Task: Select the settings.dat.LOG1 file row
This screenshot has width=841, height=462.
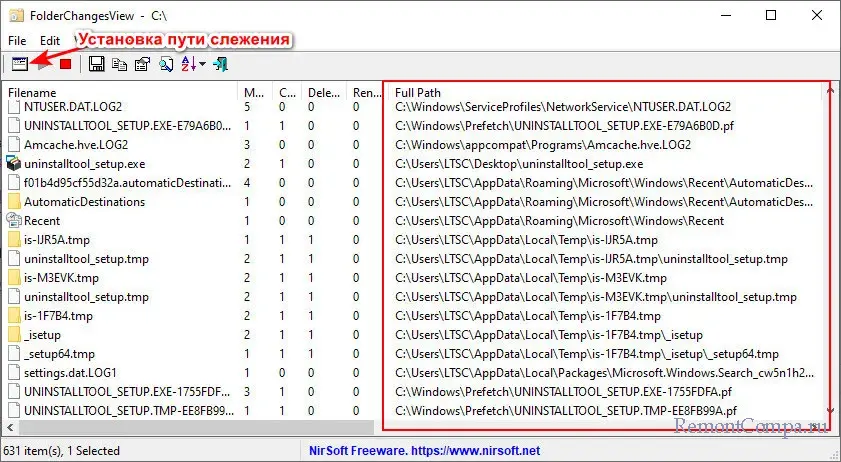Action: click(70, 373)
